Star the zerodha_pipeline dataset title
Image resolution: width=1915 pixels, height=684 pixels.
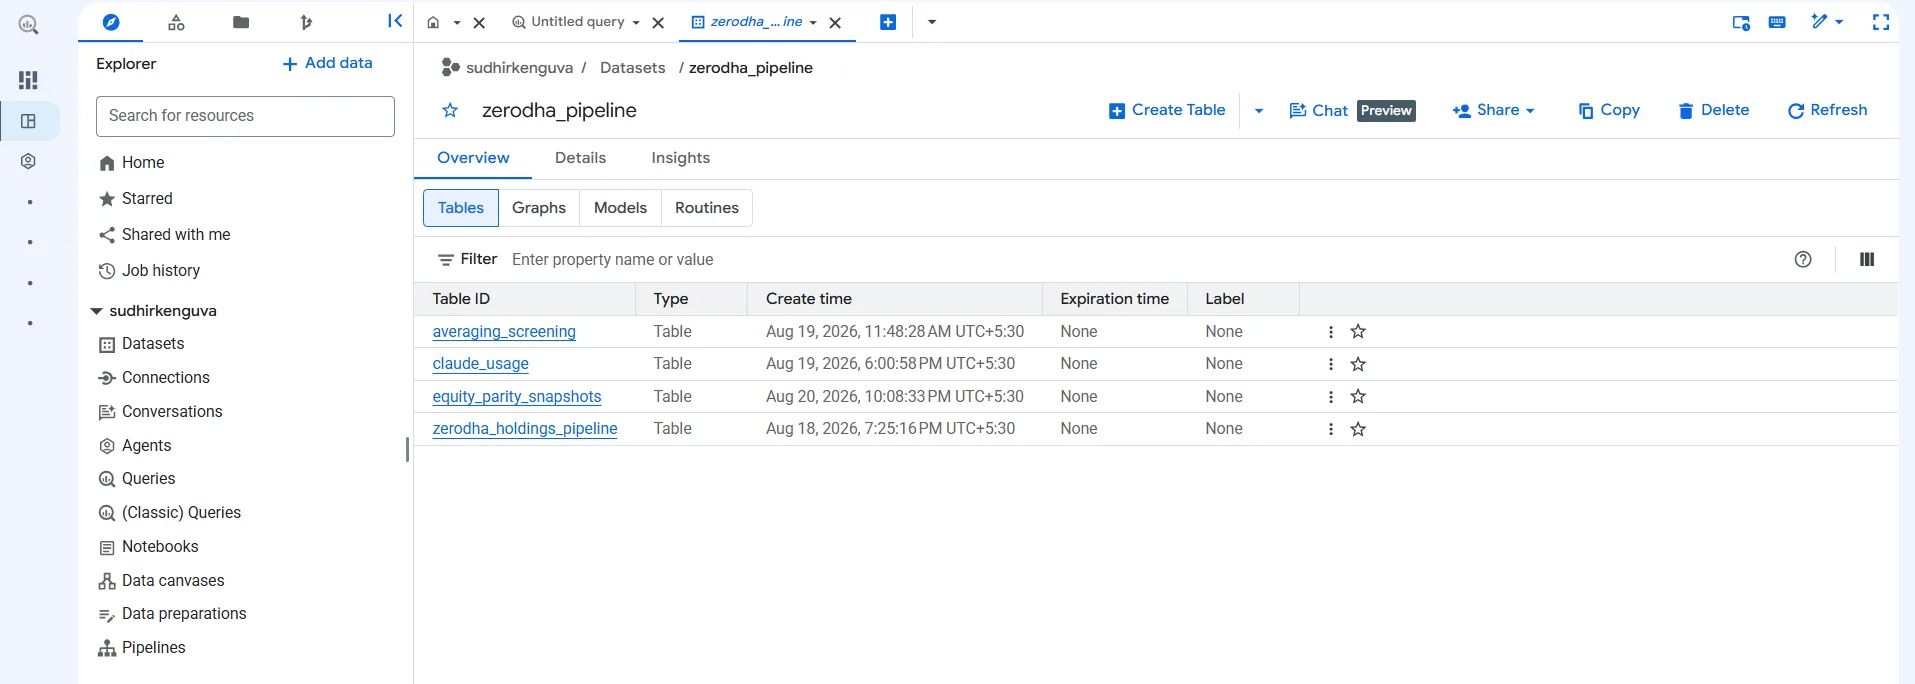tap(450, 110)
